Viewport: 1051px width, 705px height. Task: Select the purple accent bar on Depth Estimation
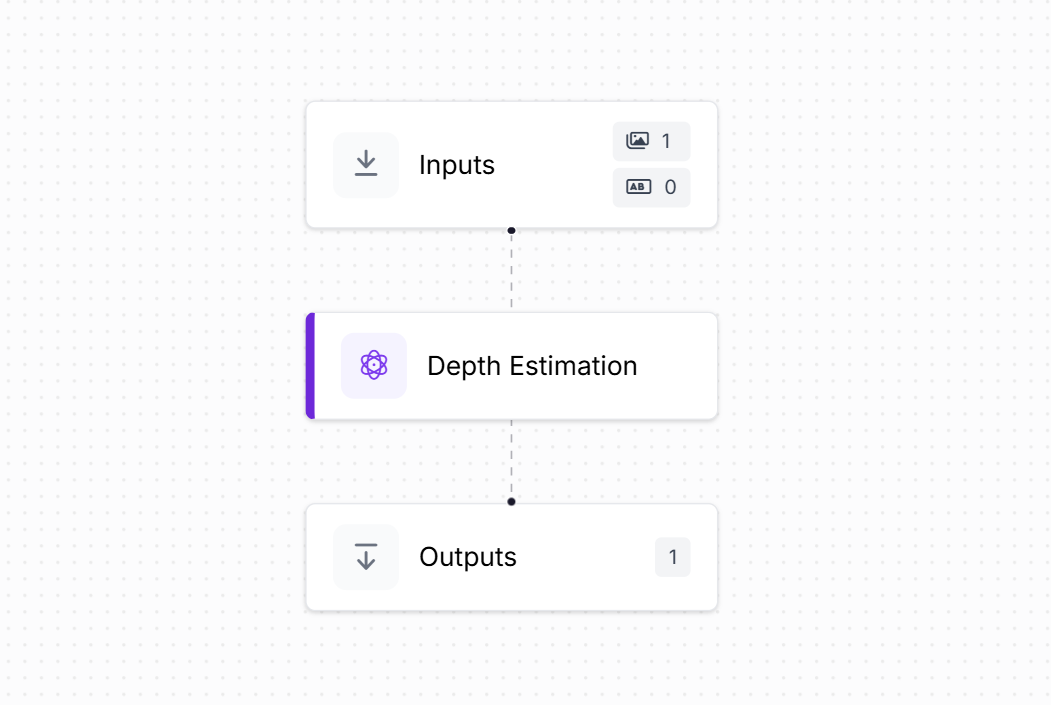(x=309, y=366)
